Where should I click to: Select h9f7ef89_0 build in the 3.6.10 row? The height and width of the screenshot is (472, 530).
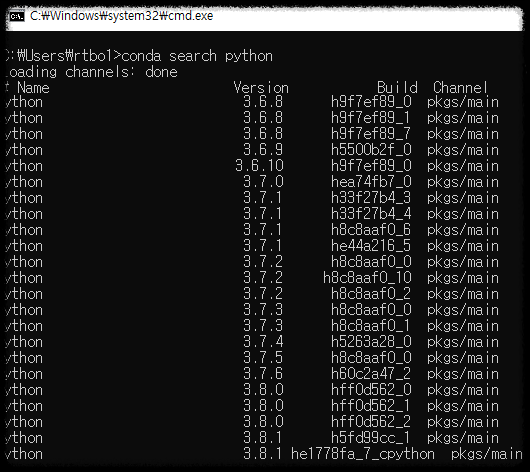click(x=371, y=166)
